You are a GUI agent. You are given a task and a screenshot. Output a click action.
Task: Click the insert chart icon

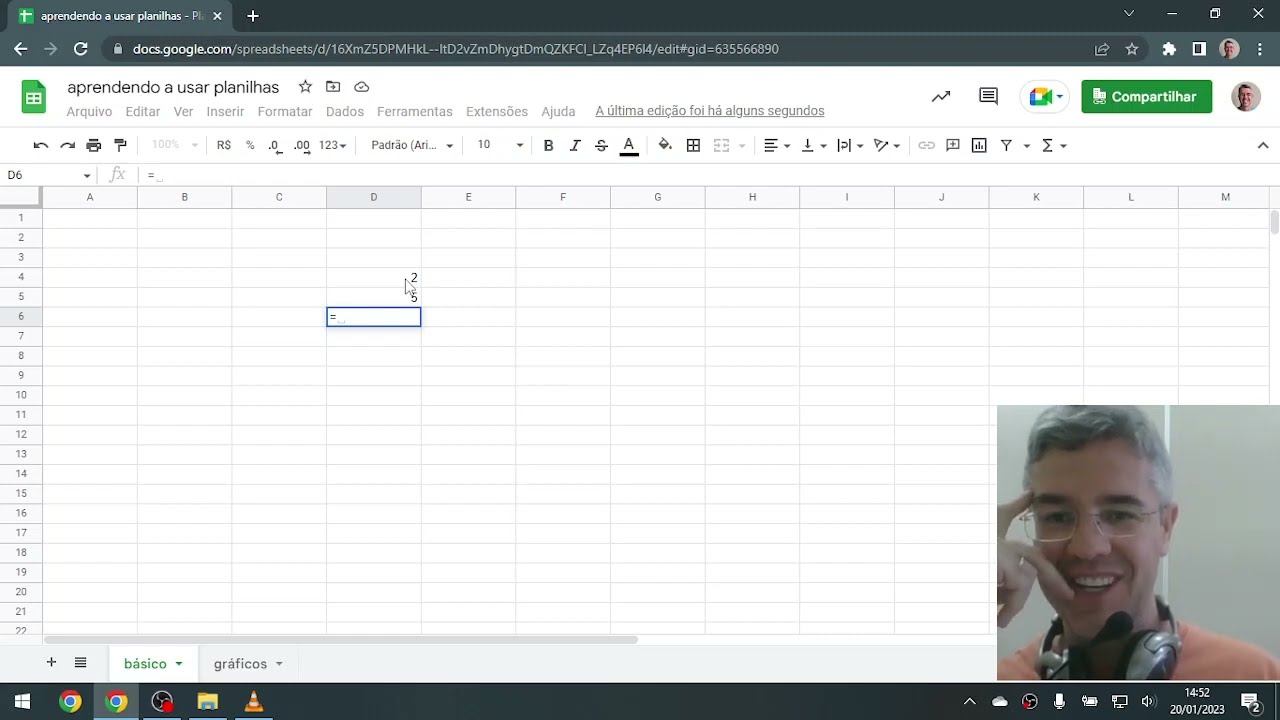pyautogui.click(x=979, y=145)
